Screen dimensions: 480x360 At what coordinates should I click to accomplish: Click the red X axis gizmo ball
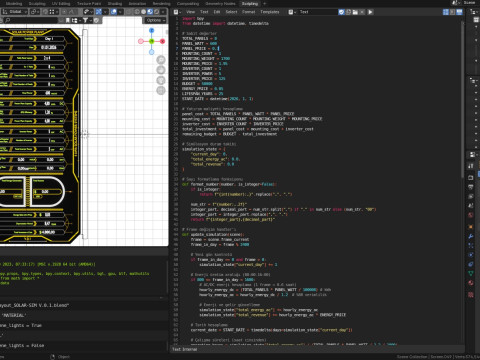(x=162, y=41)
